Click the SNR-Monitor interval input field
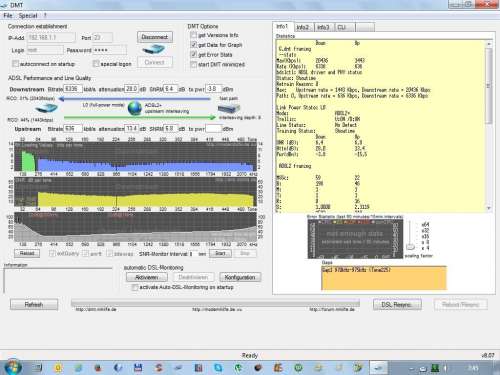Screen dimensions: 500x375 (192, 254)
